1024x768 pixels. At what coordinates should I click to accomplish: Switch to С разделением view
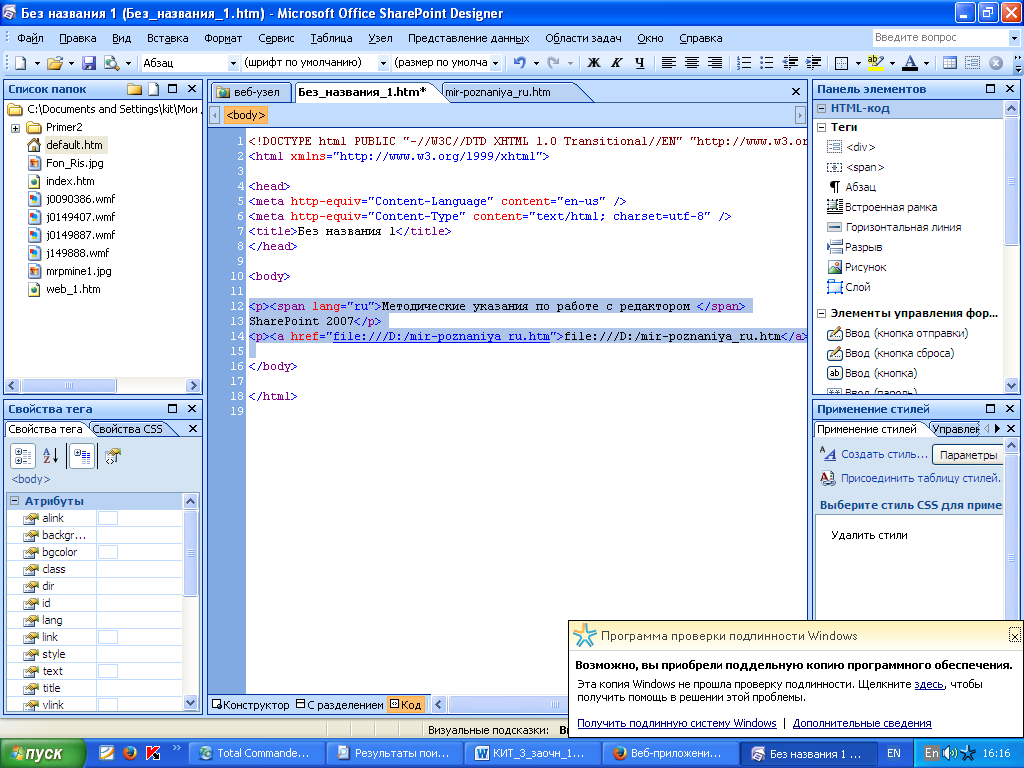point(340,705)
